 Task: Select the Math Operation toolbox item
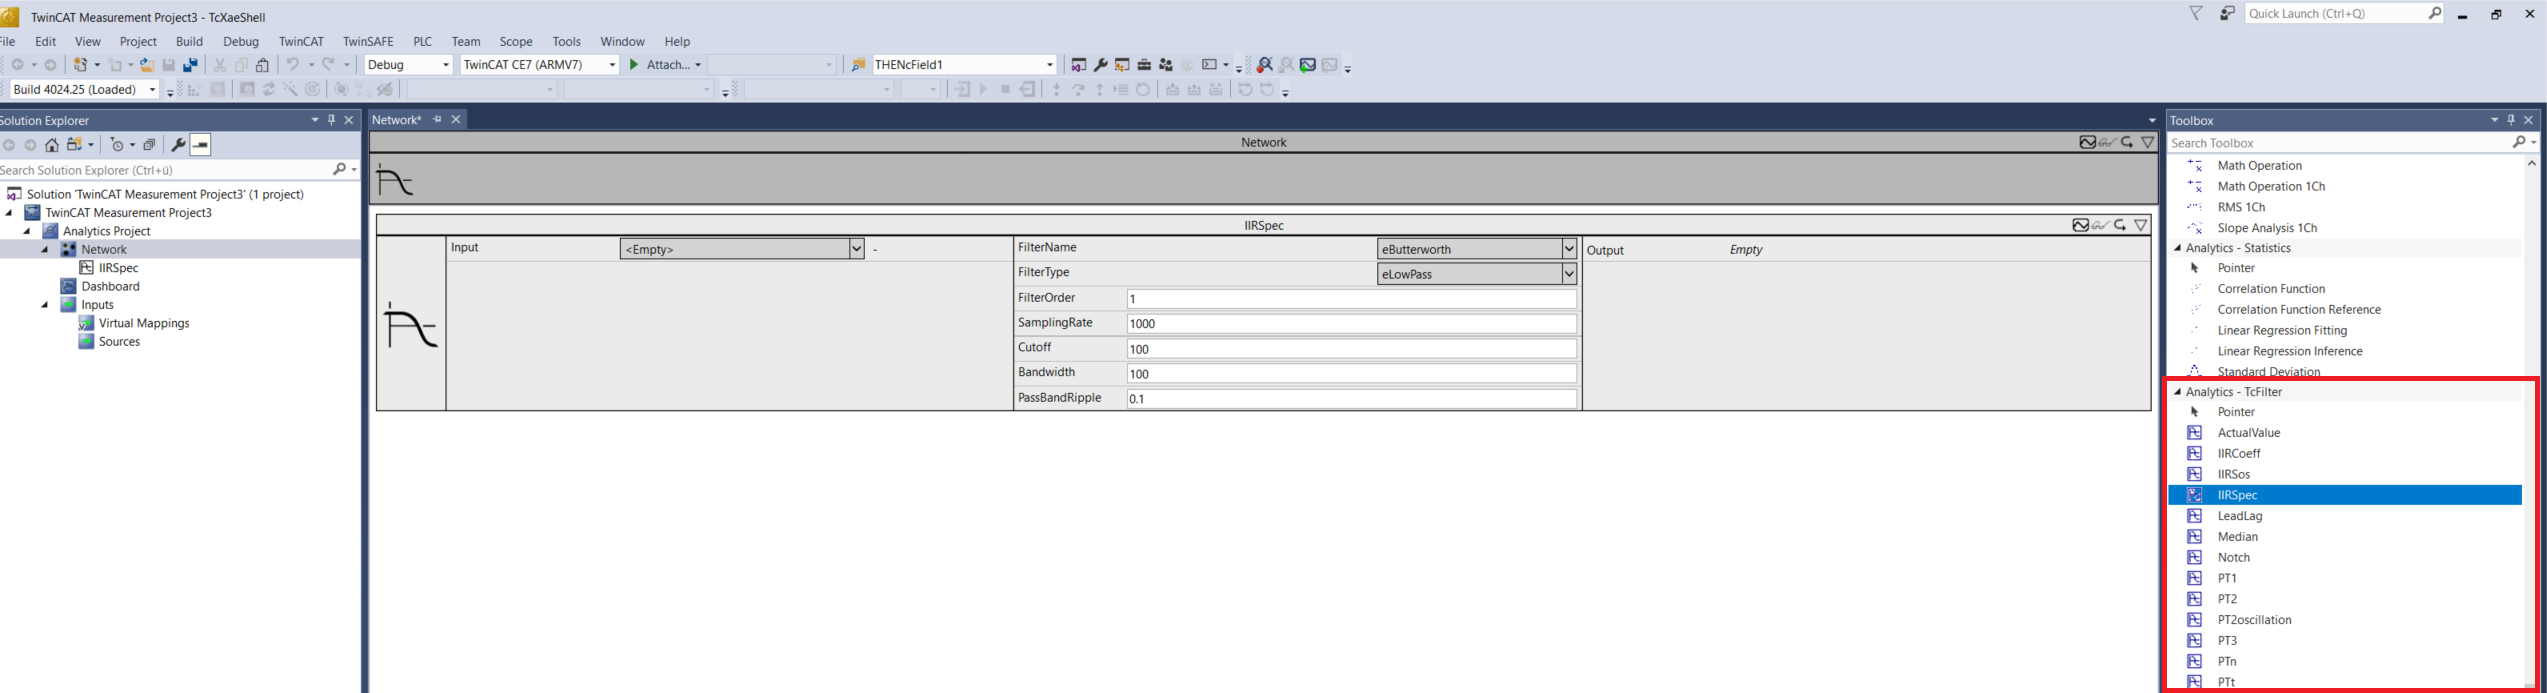coord(2259,166)
